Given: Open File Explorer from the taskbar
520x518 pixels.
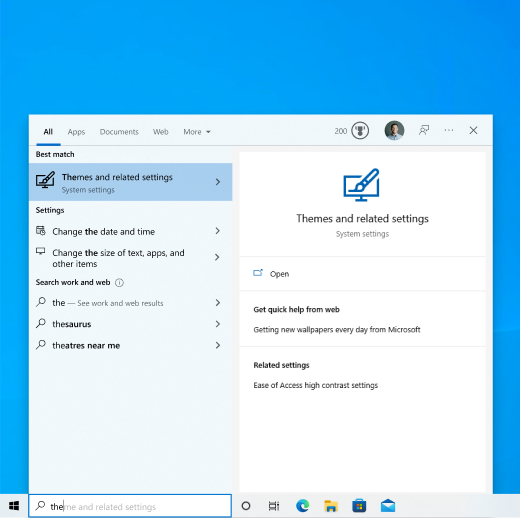Looking at the screenshot, I should pos(331,506).
